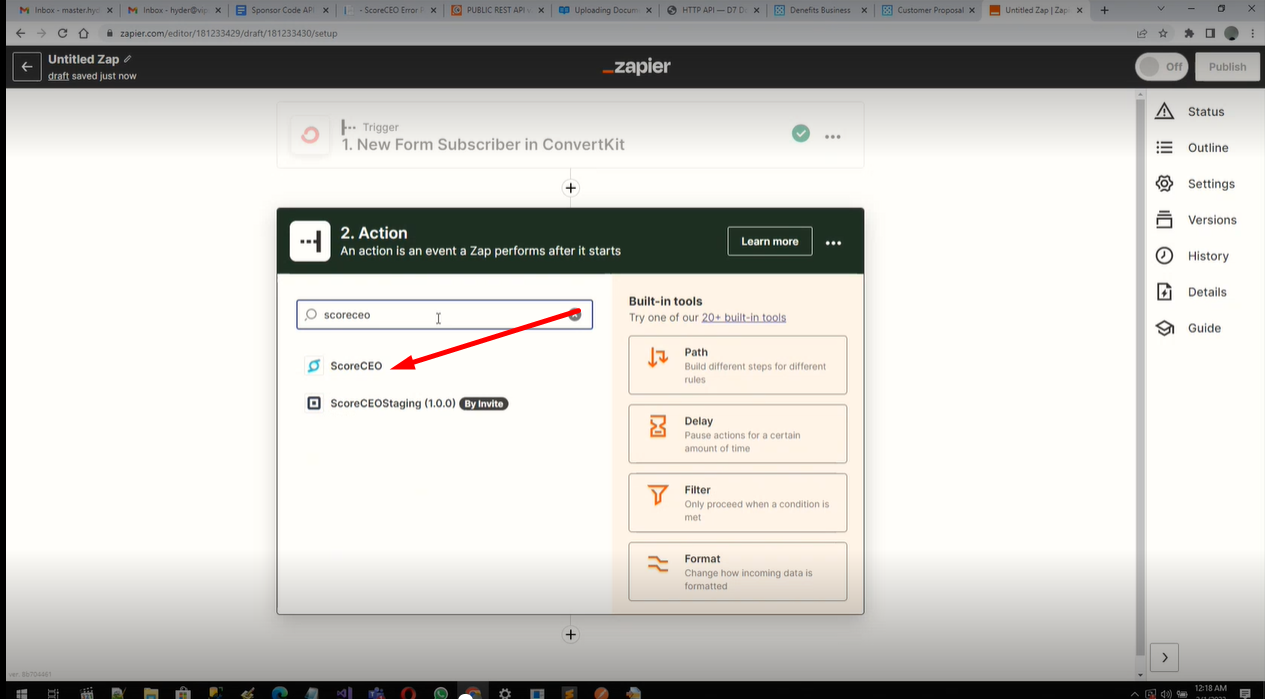Screen dimensions: 1265x699
Task: Add step below the Action card
Action: [570, 634]
